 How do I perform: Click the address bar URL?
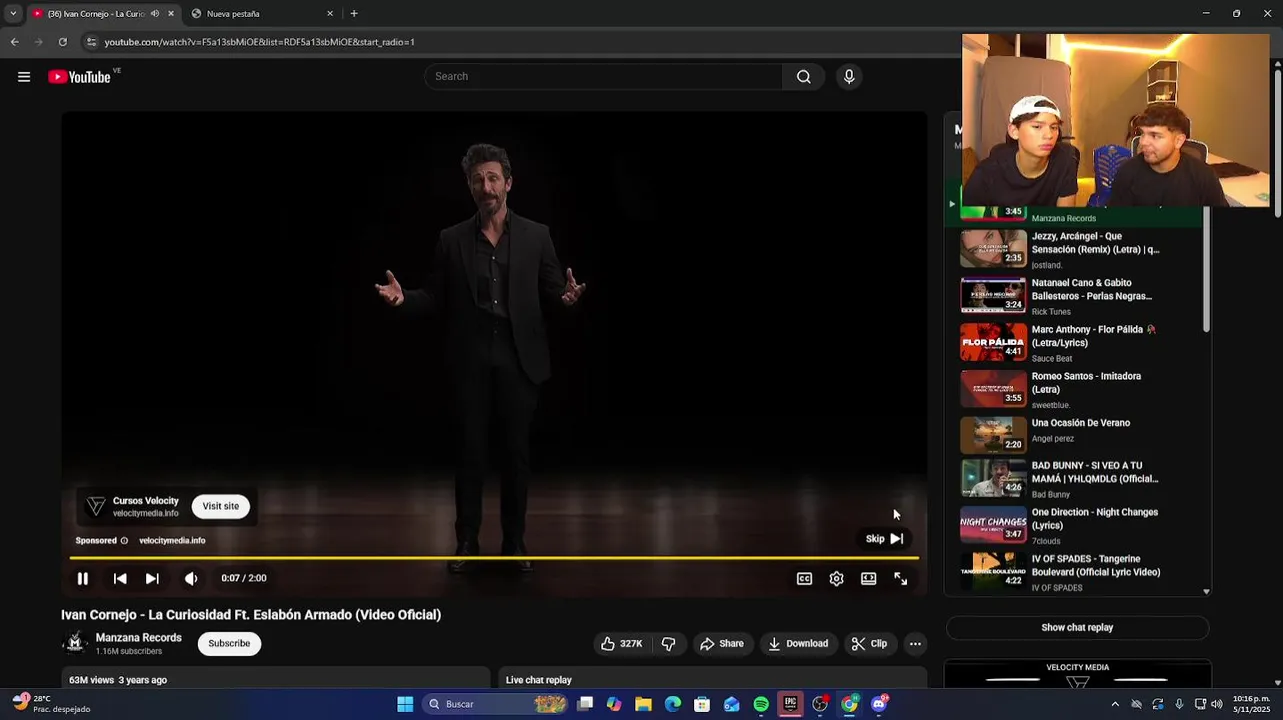[x=260, y=42]
